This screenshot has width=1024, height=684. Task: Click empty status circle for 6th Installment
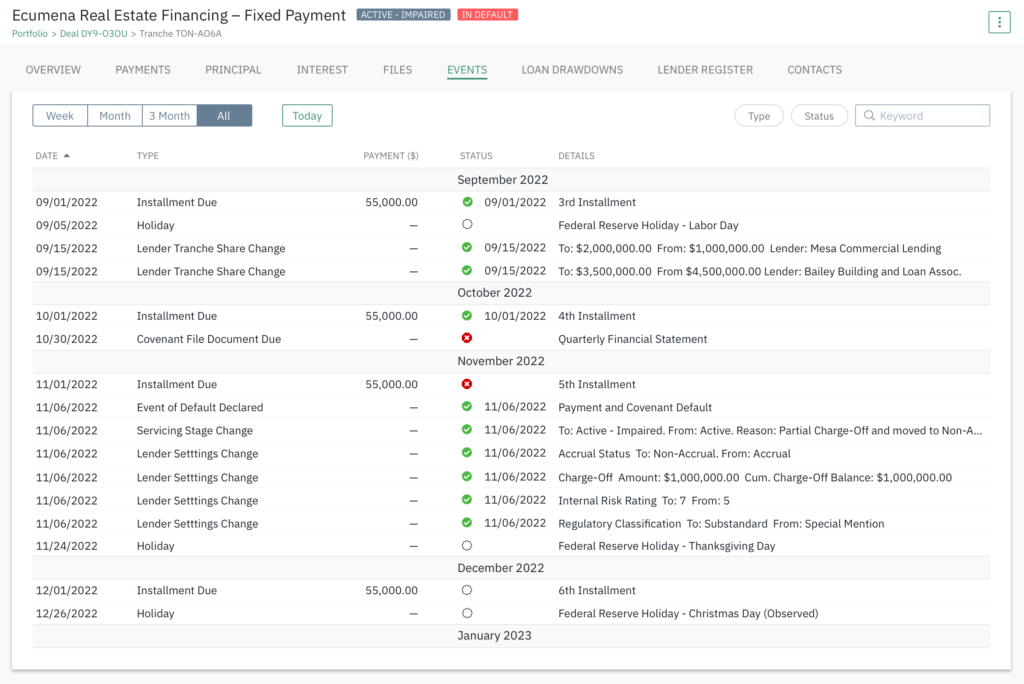(467, 590)
